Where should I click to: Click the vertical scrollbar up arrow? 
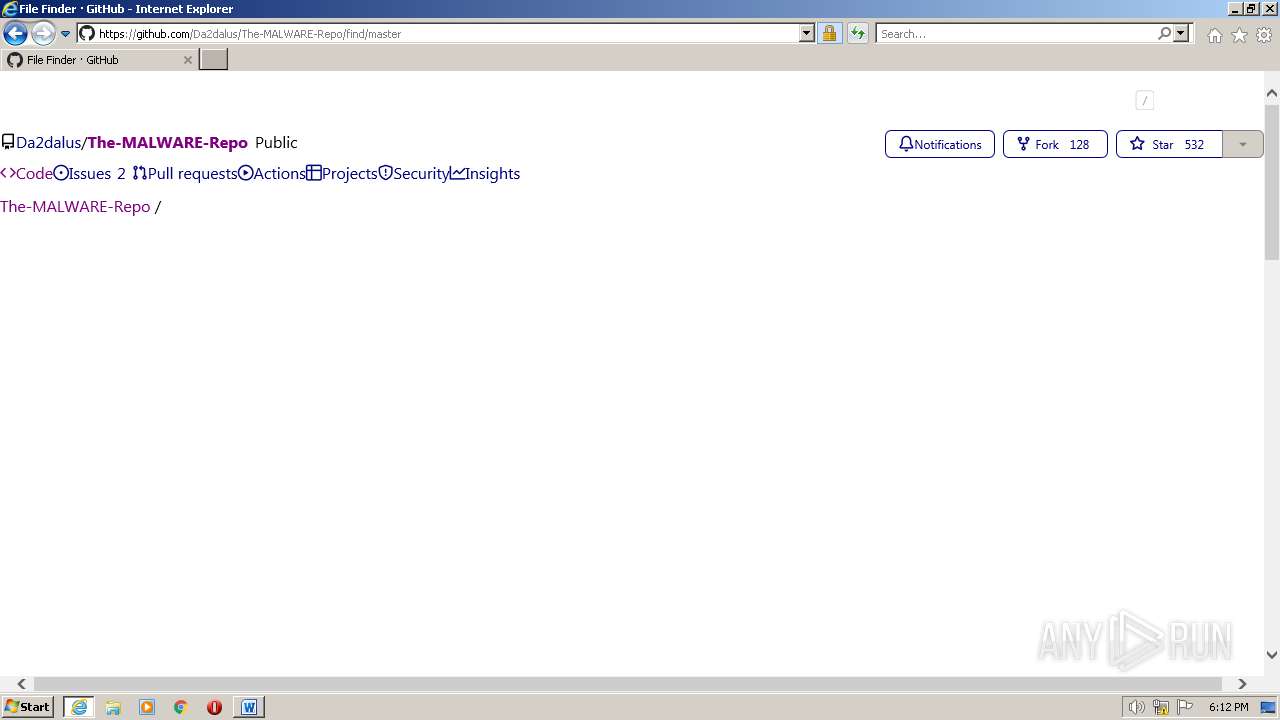click(1272, 93)
